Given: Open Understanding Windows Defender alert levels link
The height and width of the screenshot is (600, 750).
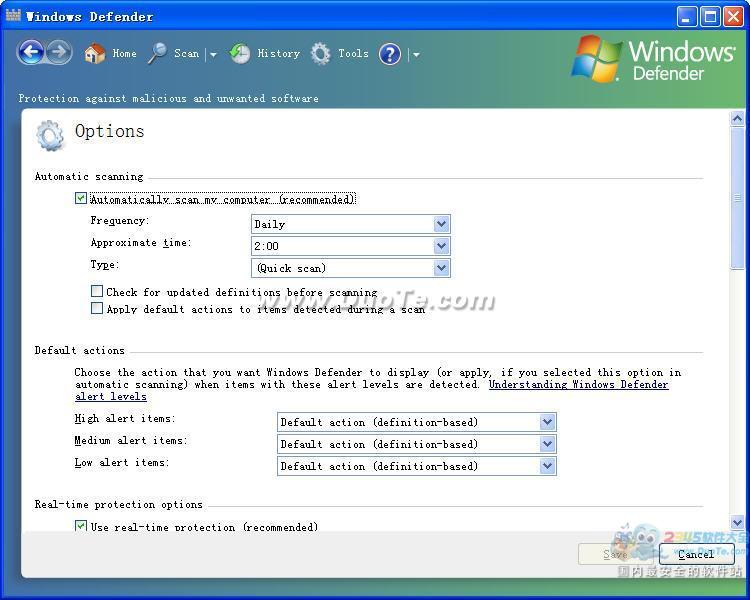Looking at the screenshot, I should [578, 384].
